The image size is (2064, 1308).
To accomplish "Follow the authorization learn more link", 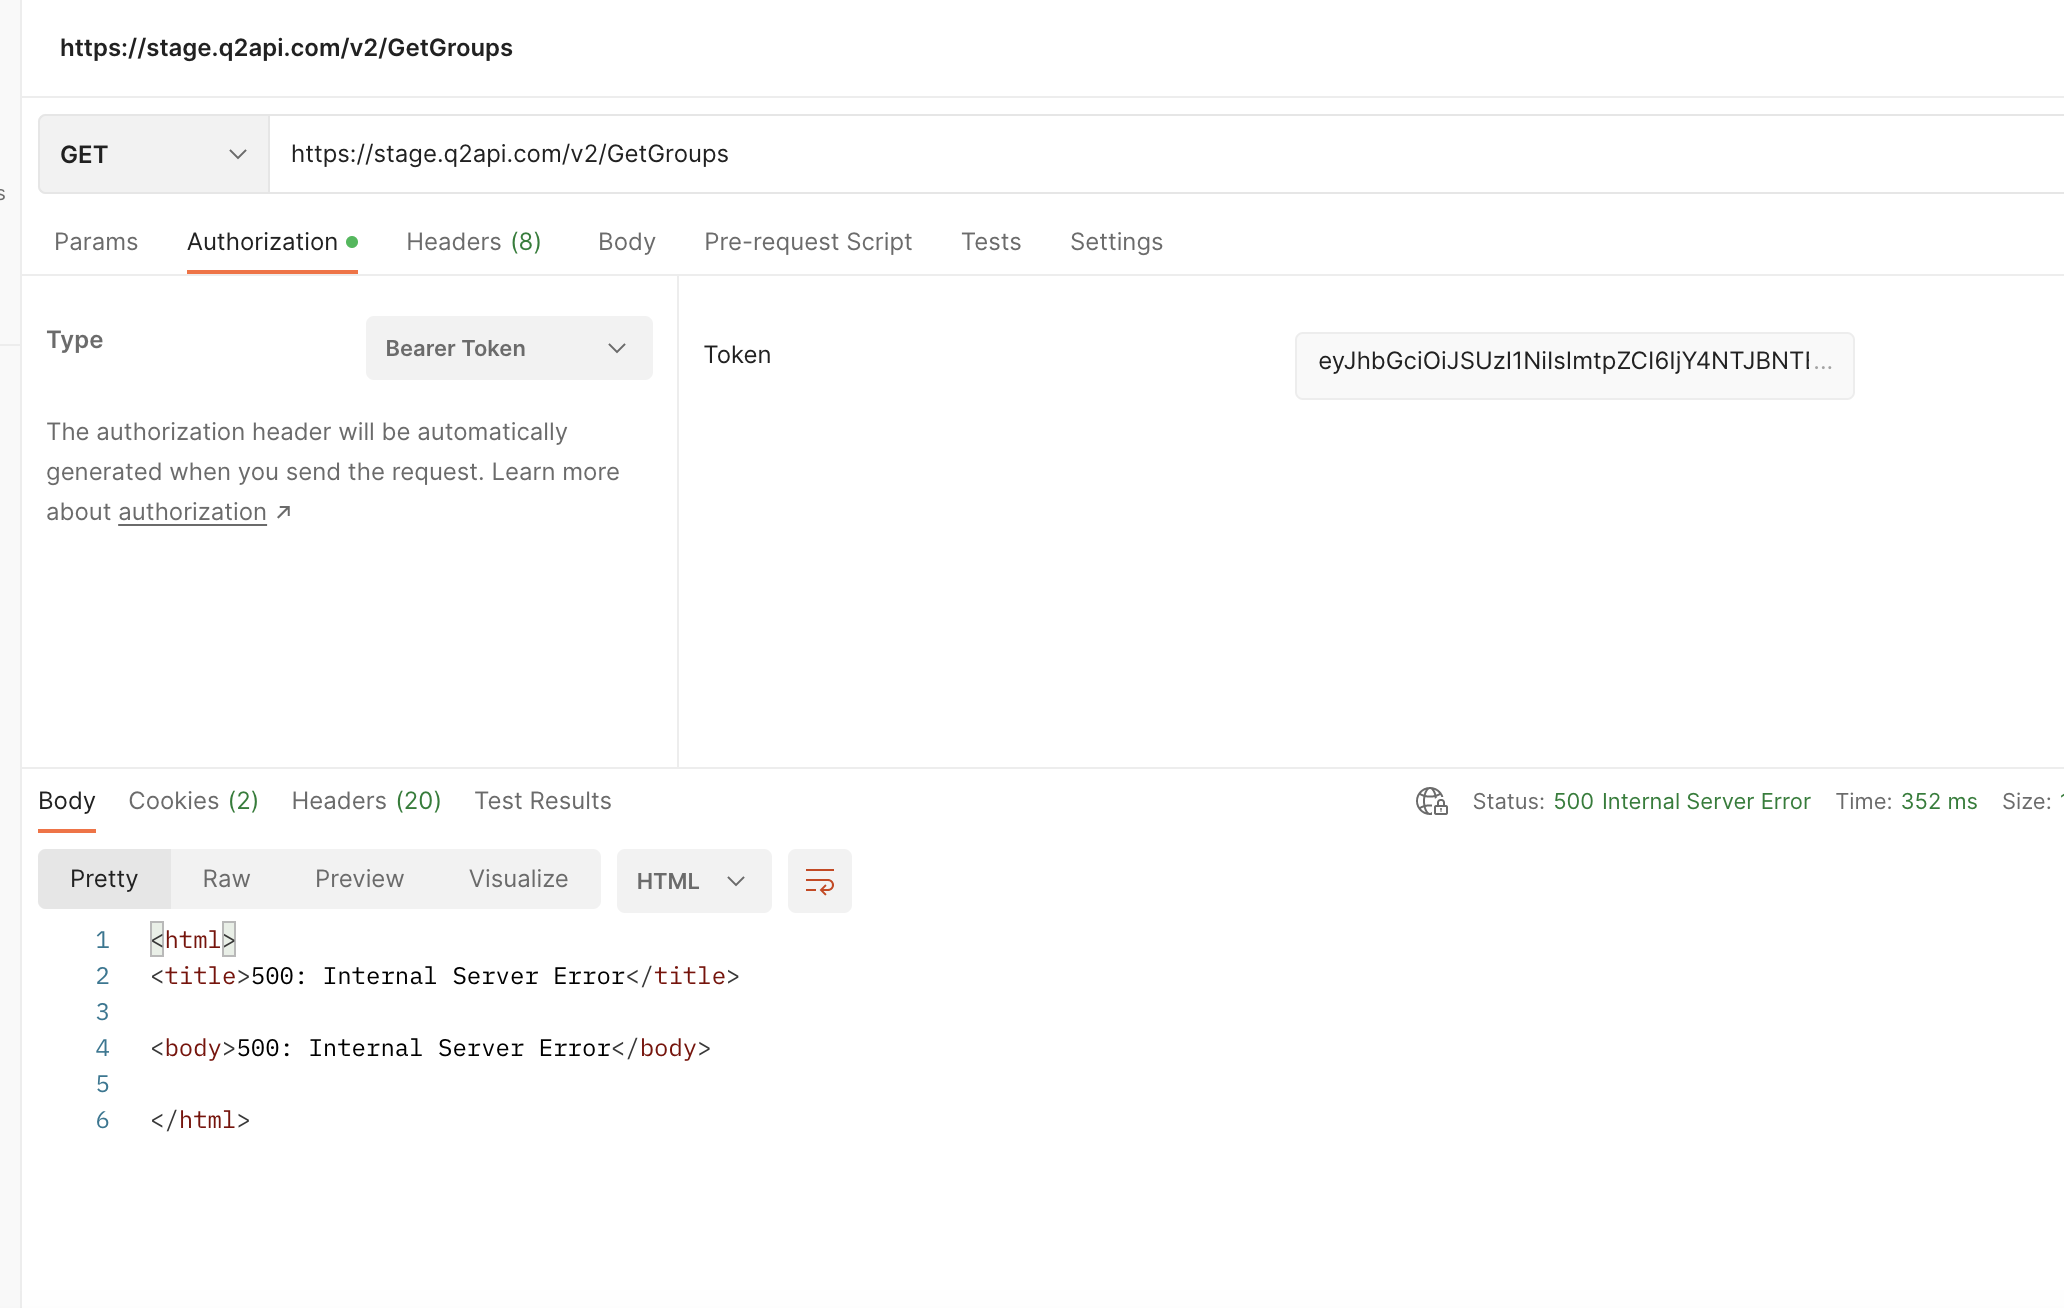I will tap(192, 512).
